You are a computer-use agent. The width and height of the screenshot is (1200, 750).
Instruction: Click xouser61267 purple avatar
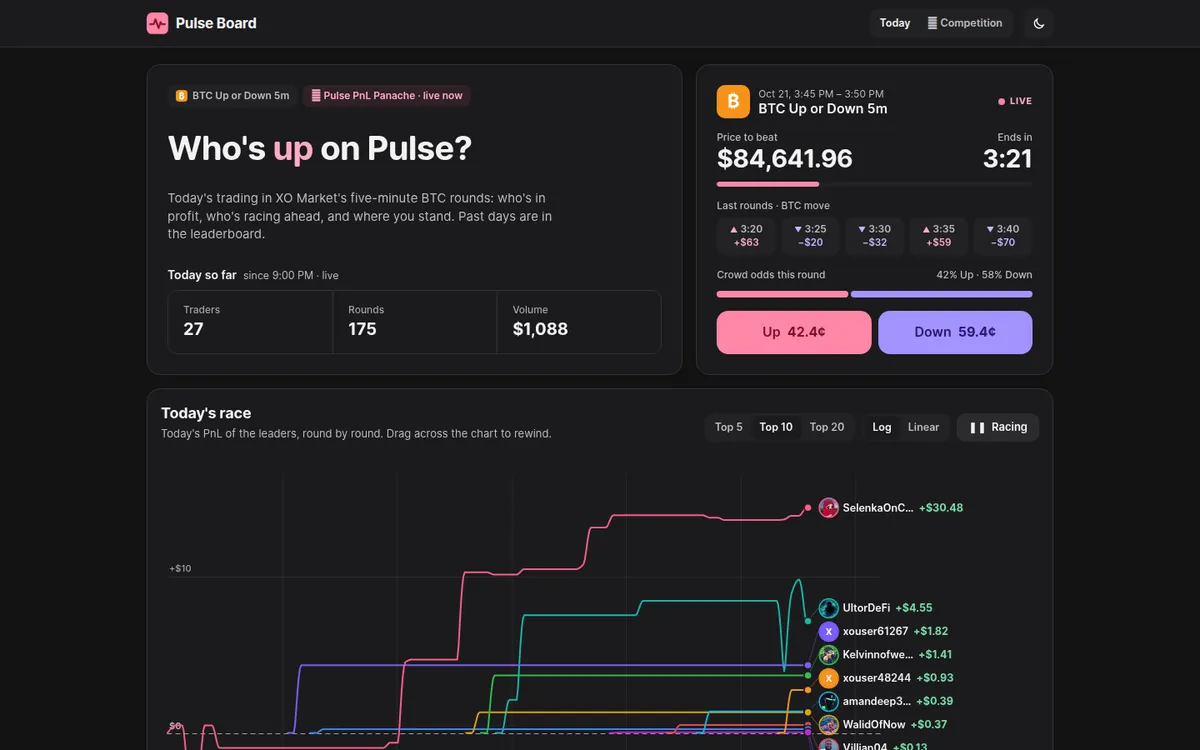(x=828, y=631)
